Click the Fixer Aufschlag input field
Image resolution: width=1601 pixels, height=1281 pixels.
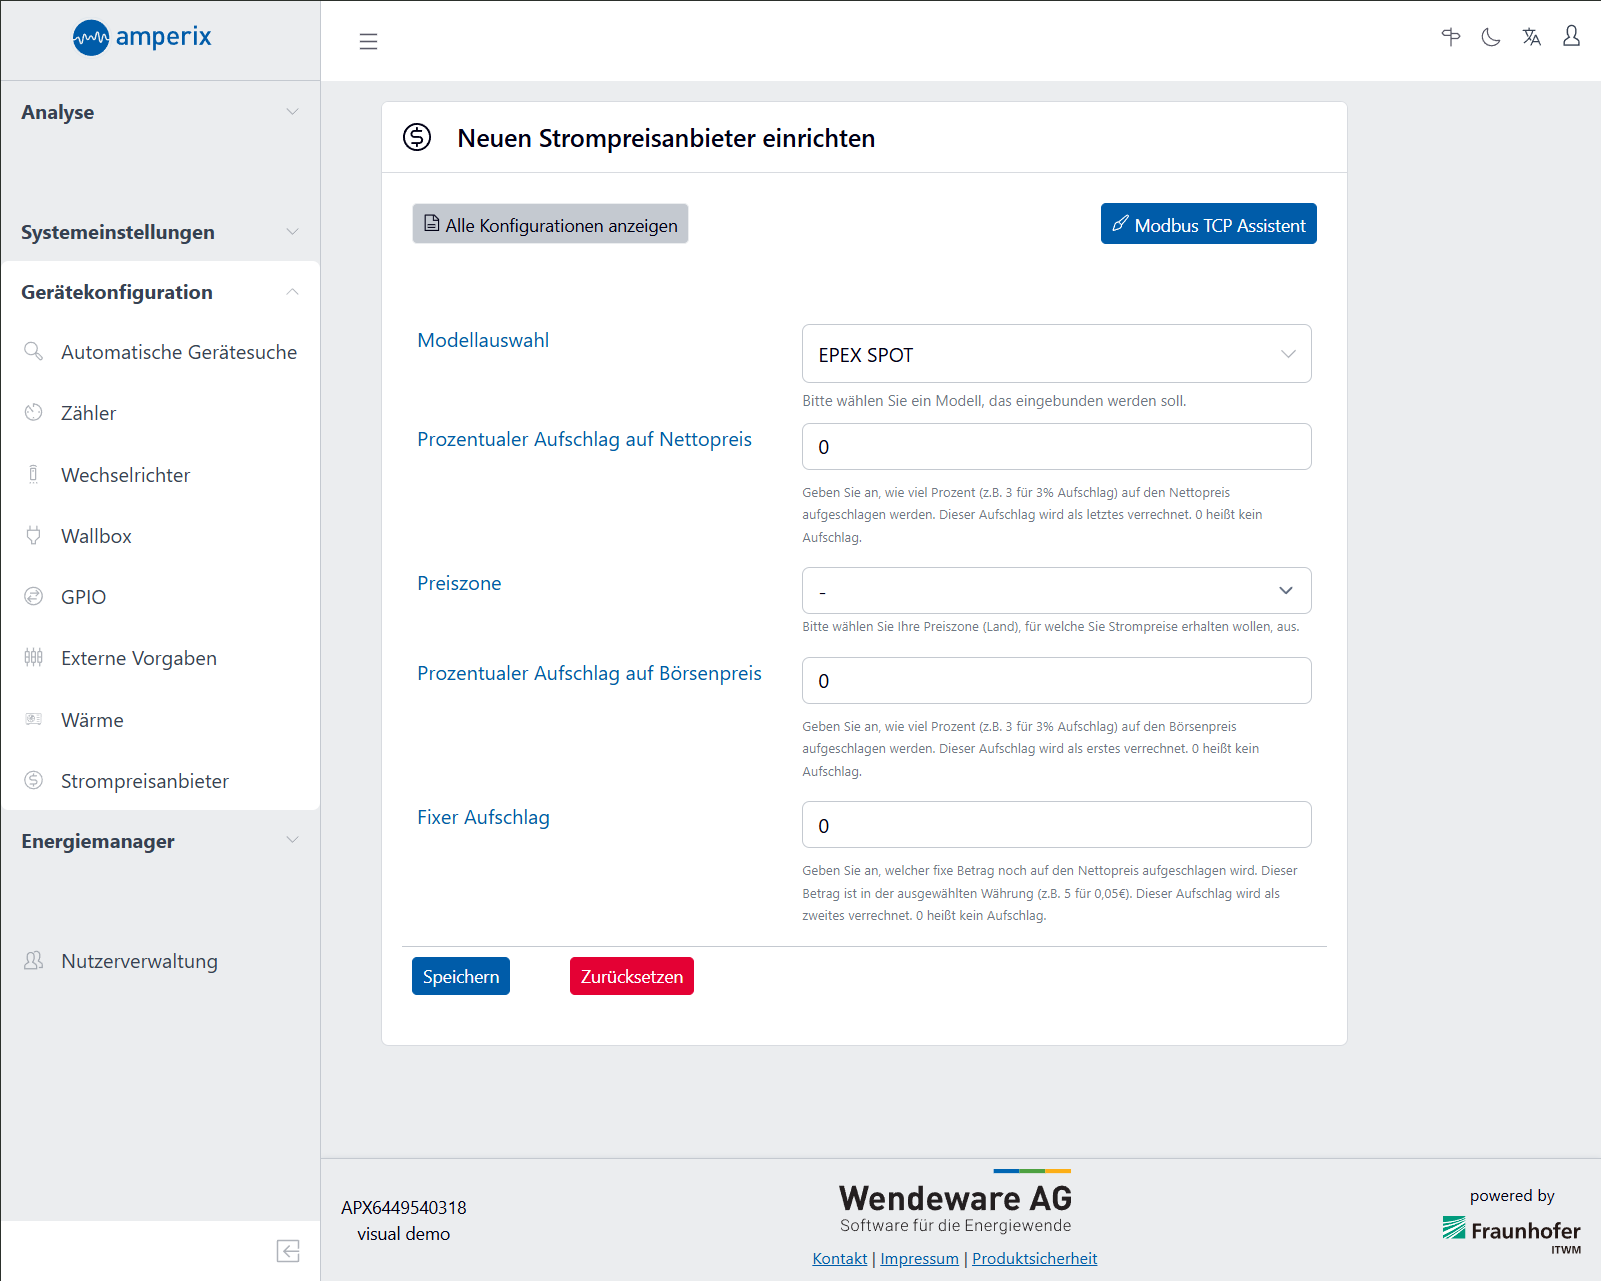(x=1056, y=825)
